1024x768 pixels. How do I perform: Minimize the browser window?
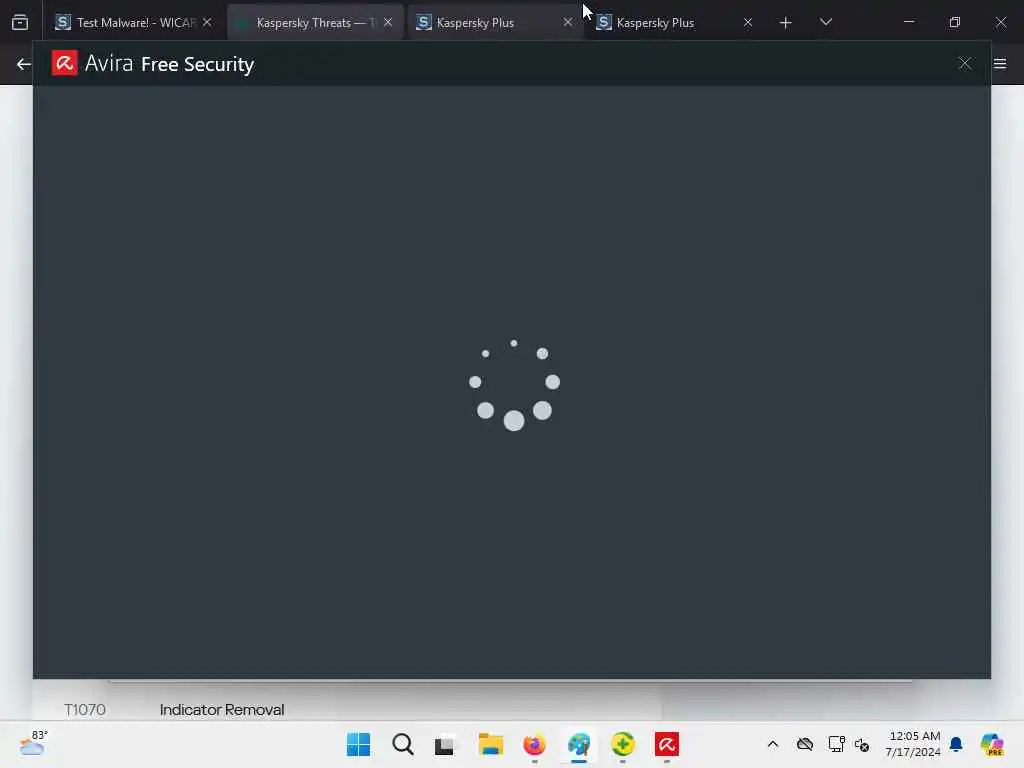[x=908, y=22]
